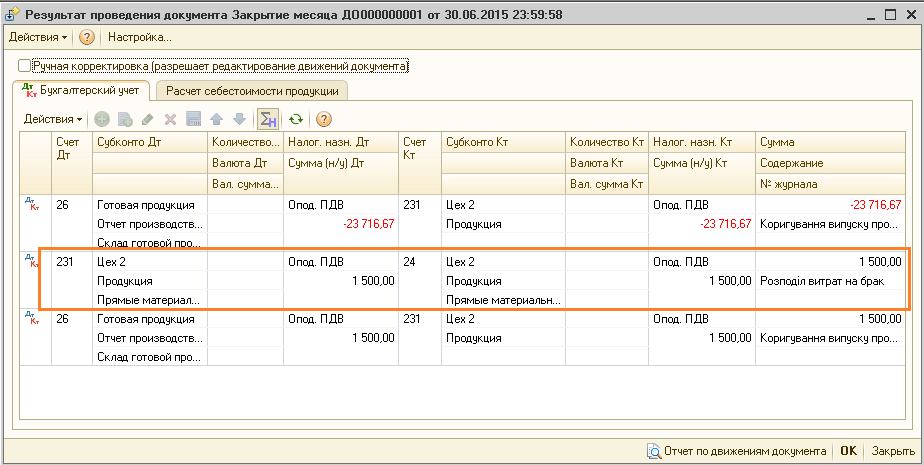Image resolution: width=924 pixels, height=465 pixels.
Task: Click the Copy record icon
Action: [125, 120]
